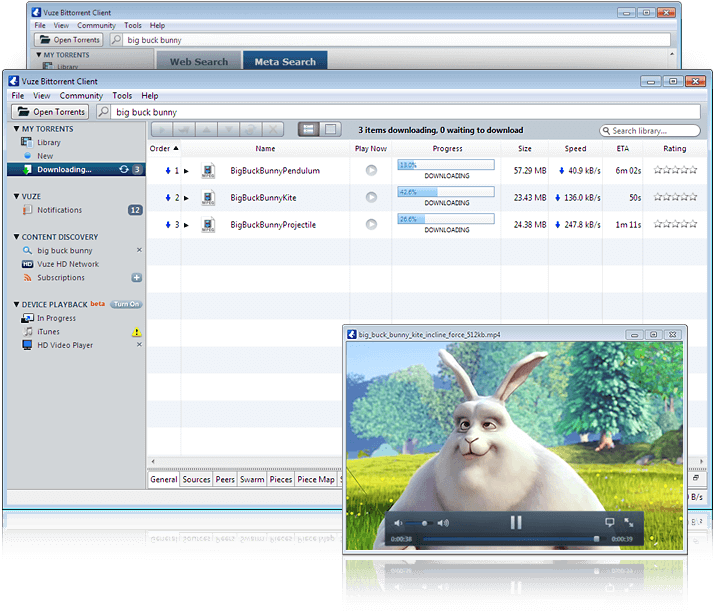713x611 pixels.
Task: Collapse the CONTENT DISCOVERY section
Action: click(16, 237)
